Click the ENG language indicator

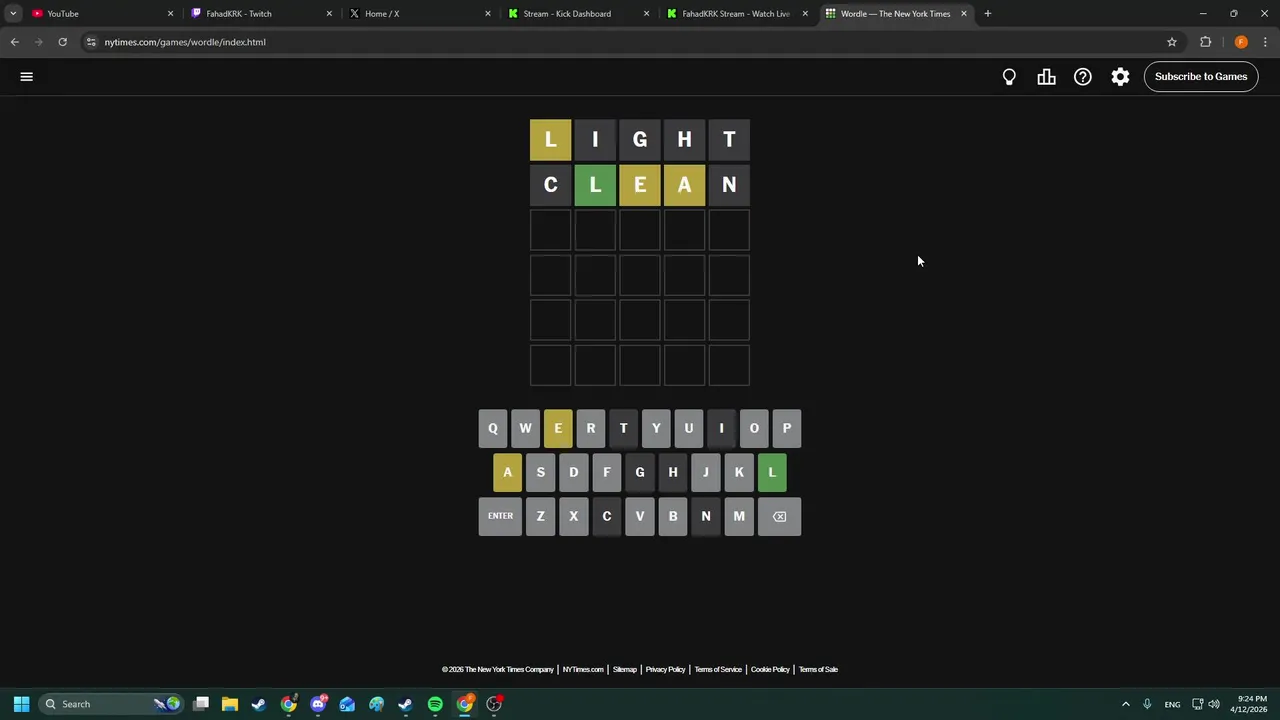1172,704
